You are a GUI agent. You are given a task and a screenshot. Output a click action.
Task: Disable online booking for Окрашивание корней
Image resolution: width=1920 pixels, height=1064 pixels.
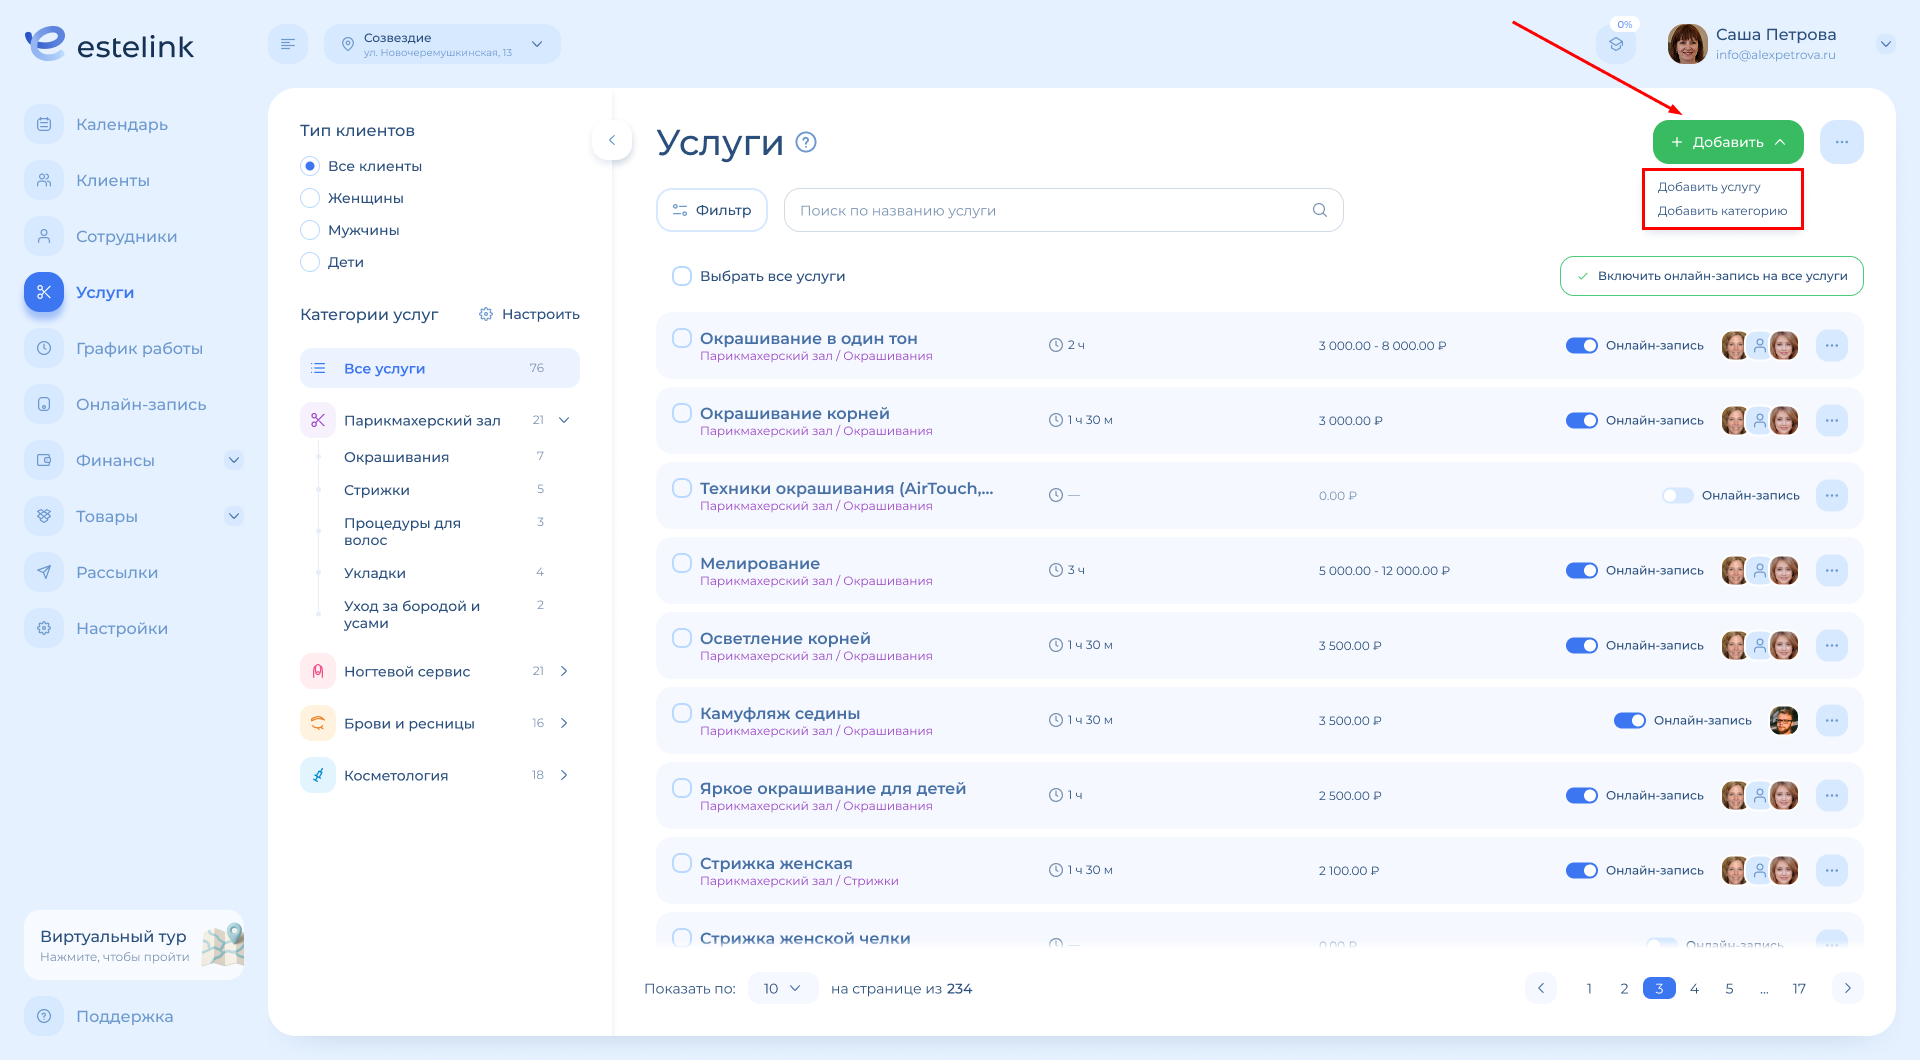[1581, 421]
